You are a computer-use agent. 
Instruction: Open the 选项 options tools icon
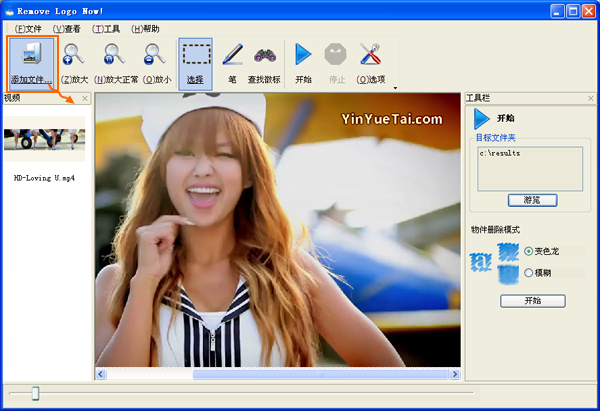(x=370, y=56)
